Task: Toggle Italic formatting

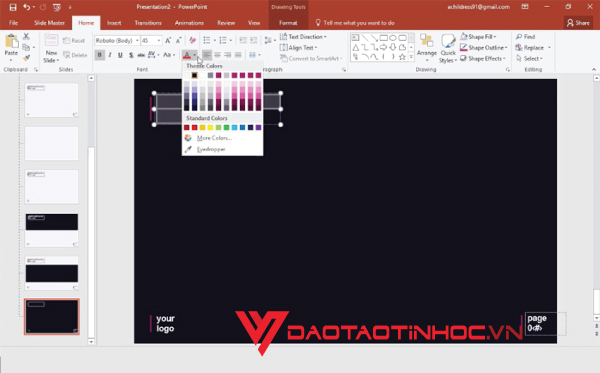Action: [x=110, y=55]
